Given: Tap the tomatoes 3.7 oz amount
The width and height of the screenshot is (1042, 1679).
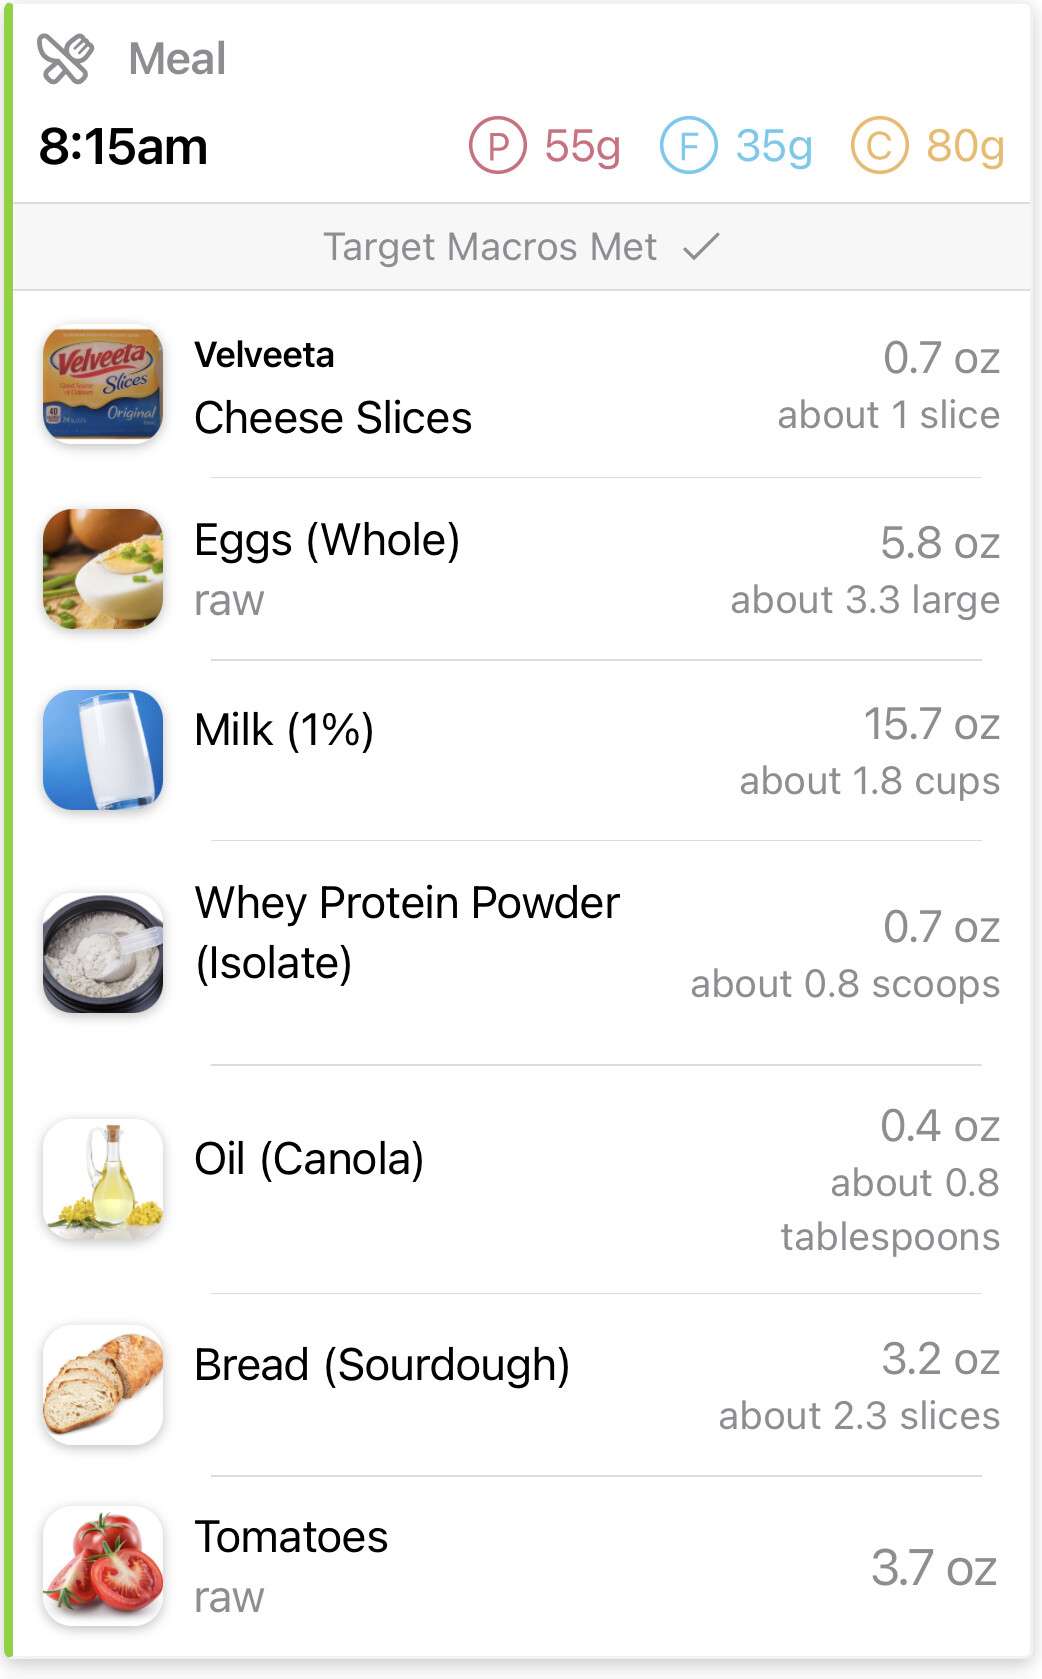Looking at the screenshot, I should 934,1567.
